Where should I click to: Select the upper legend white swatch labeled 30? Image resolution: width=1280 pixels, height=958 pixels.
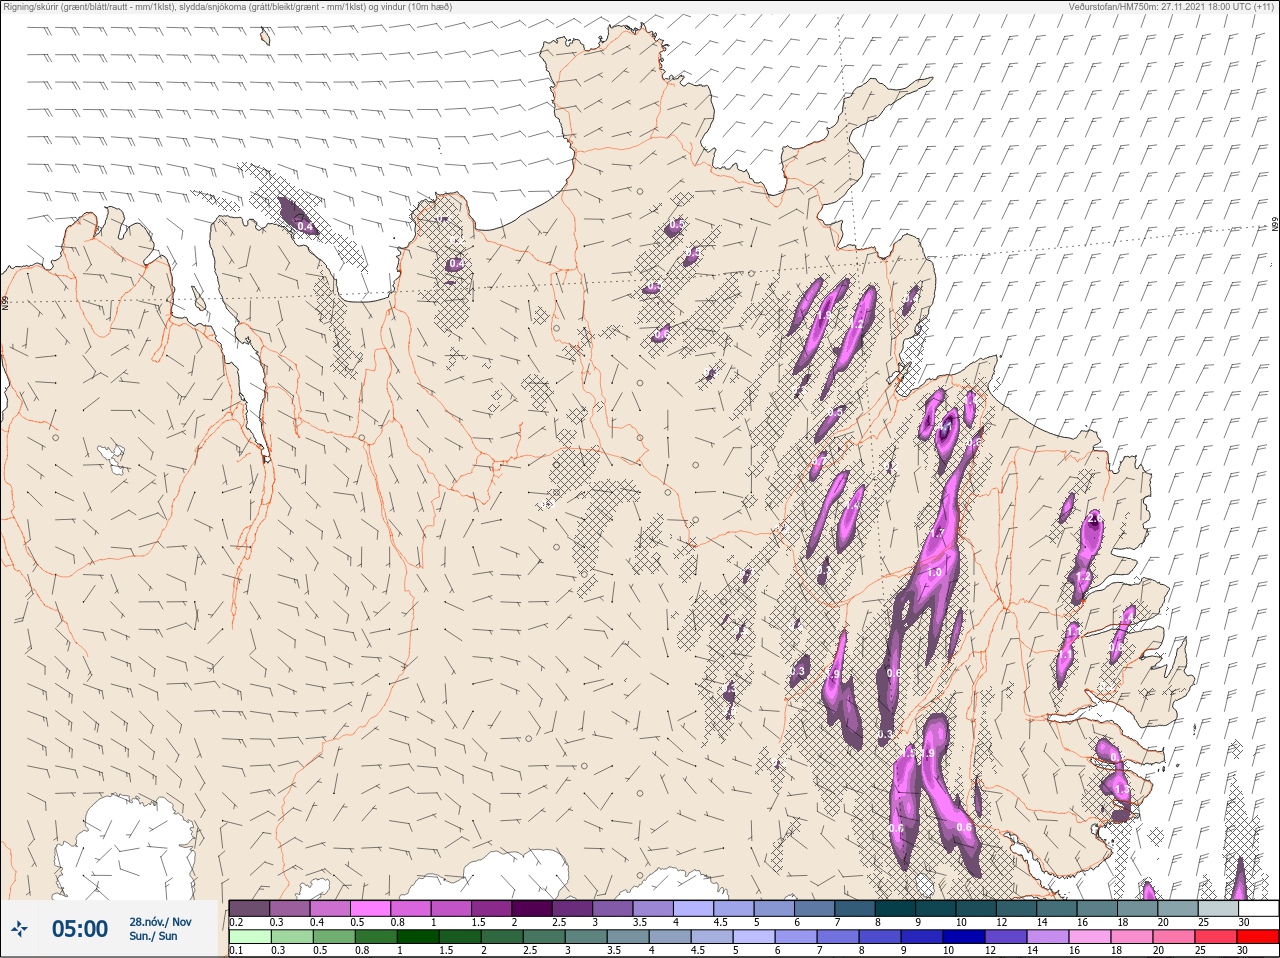pyautogui.click(x=1259, y=908)
